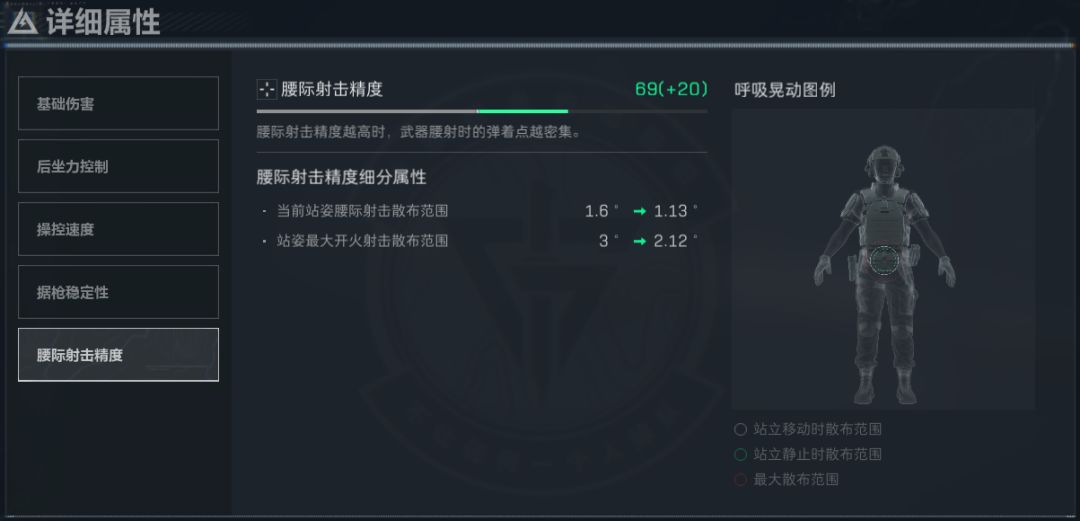Click green arrow in 站姿最大开火射击散布范围 row
The width and height of the screenshot is (1080, 521).
639,241
